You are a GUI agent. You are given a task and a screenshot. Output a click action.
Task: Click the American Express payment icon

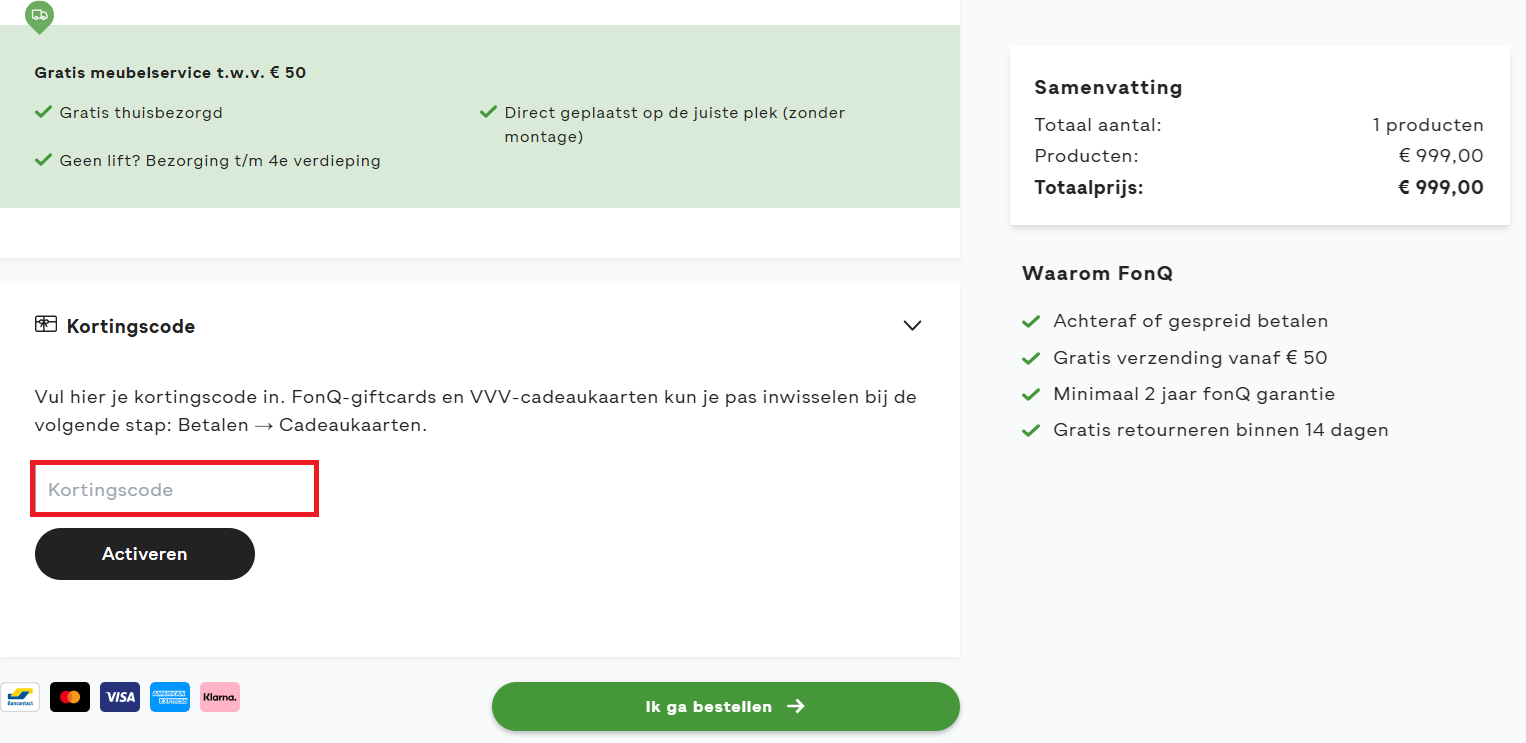pos(169,696)
